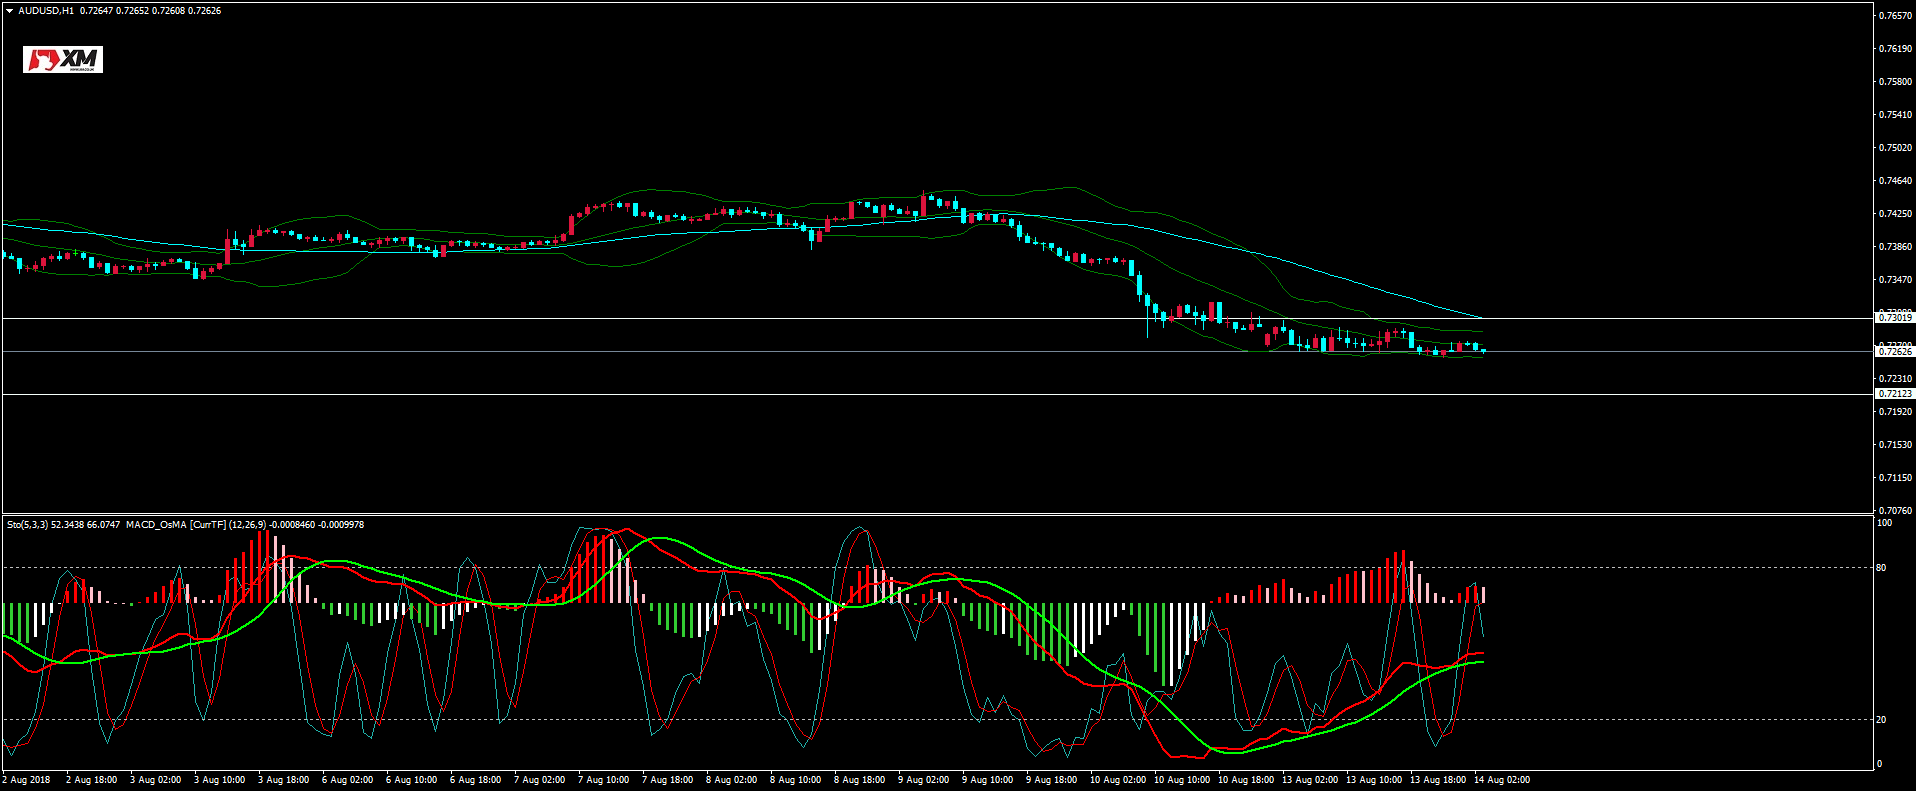Click the 7 Aug 18:00 time label
Image resolution: width=1916 pixels, height=791 pixels.
pos(667,780)
